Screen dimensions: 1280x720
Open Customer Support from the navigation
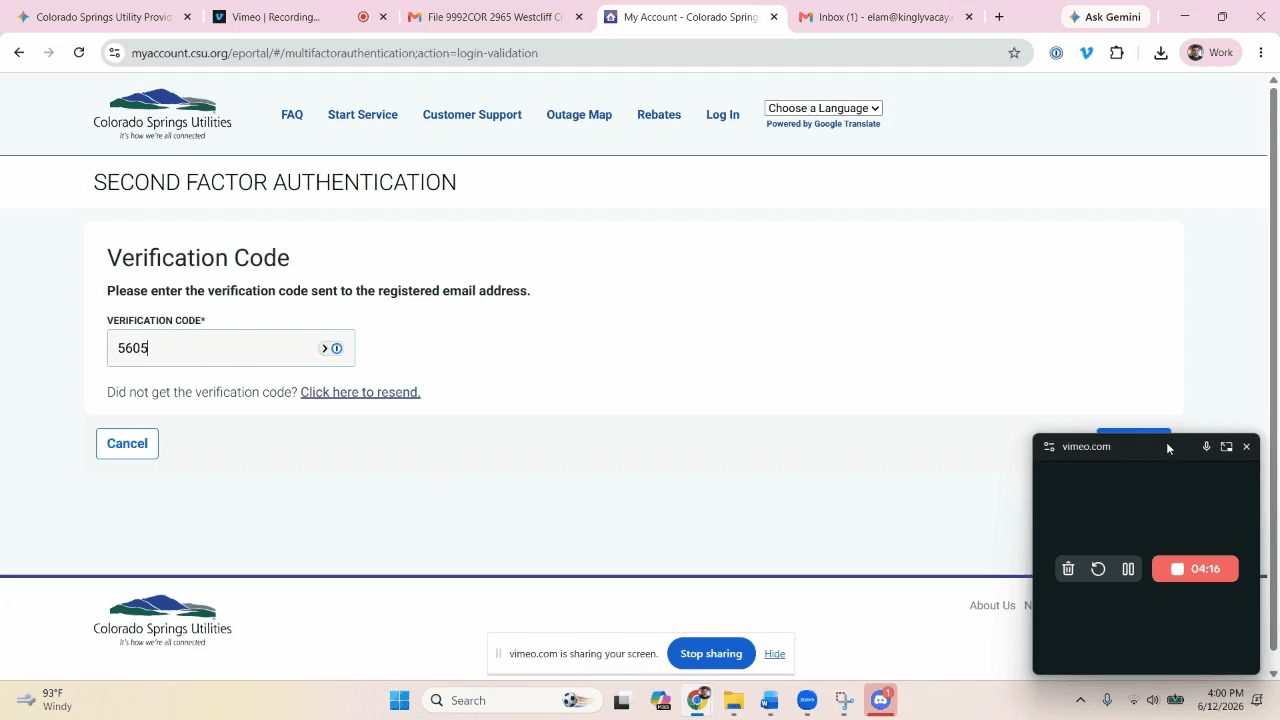(472, 115)
